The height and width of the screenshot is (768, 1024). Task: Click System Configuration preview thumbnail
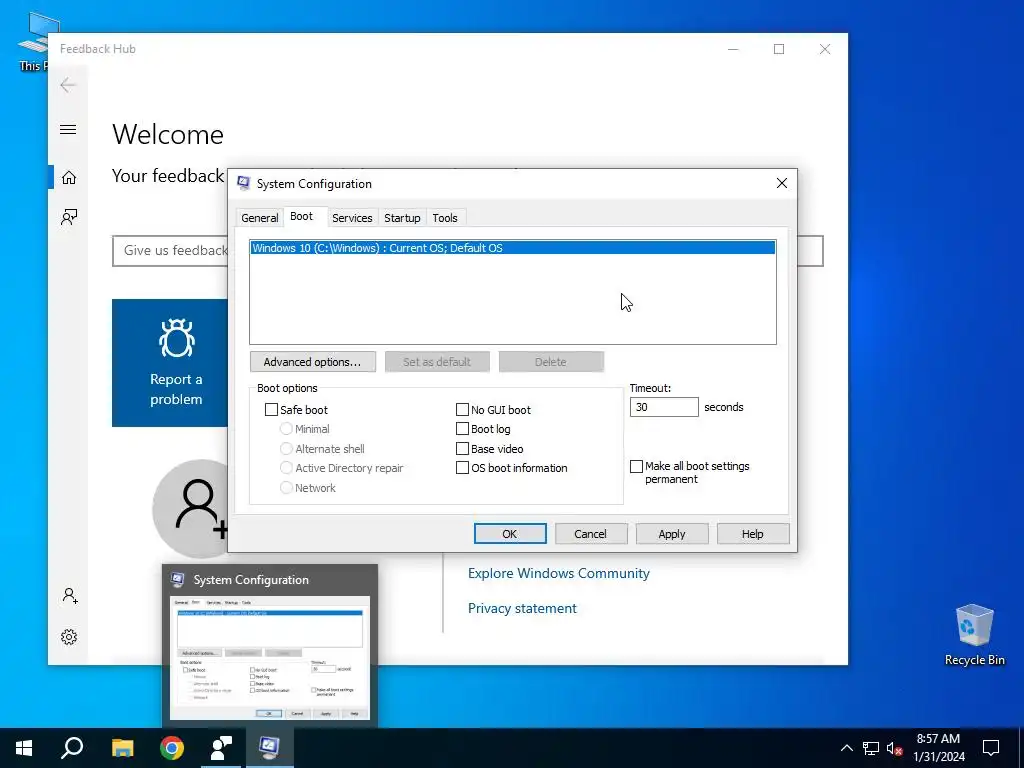click(270, 657)
